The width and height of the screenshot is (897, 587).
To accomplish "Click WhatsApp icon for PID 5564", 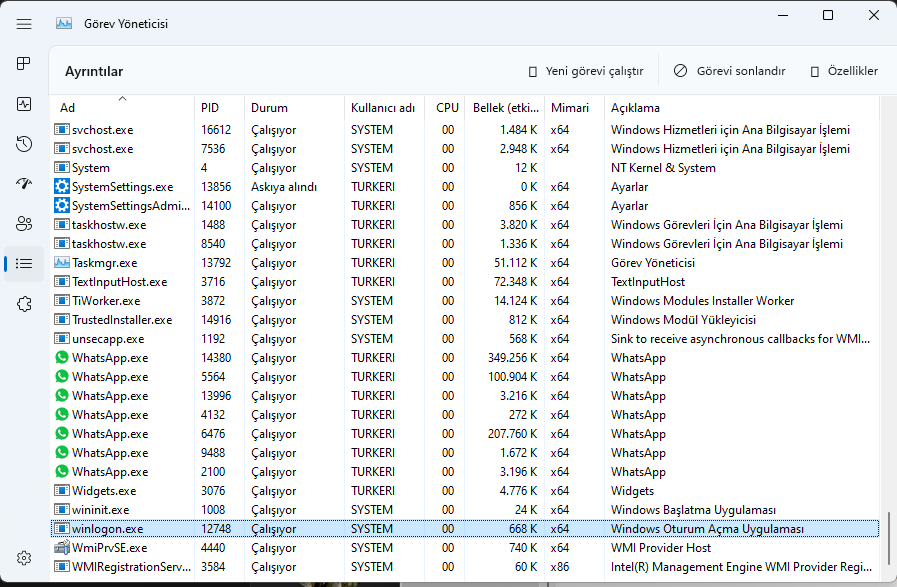I will tap(62, 376).
